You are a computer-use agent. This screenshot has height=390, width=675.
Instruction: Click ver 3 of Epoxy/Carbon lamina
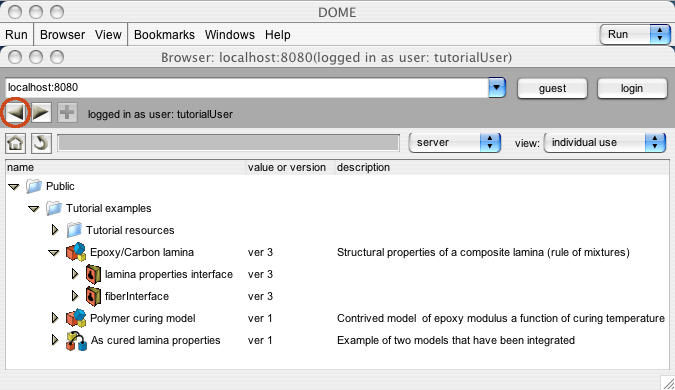(x=260, y=252)
